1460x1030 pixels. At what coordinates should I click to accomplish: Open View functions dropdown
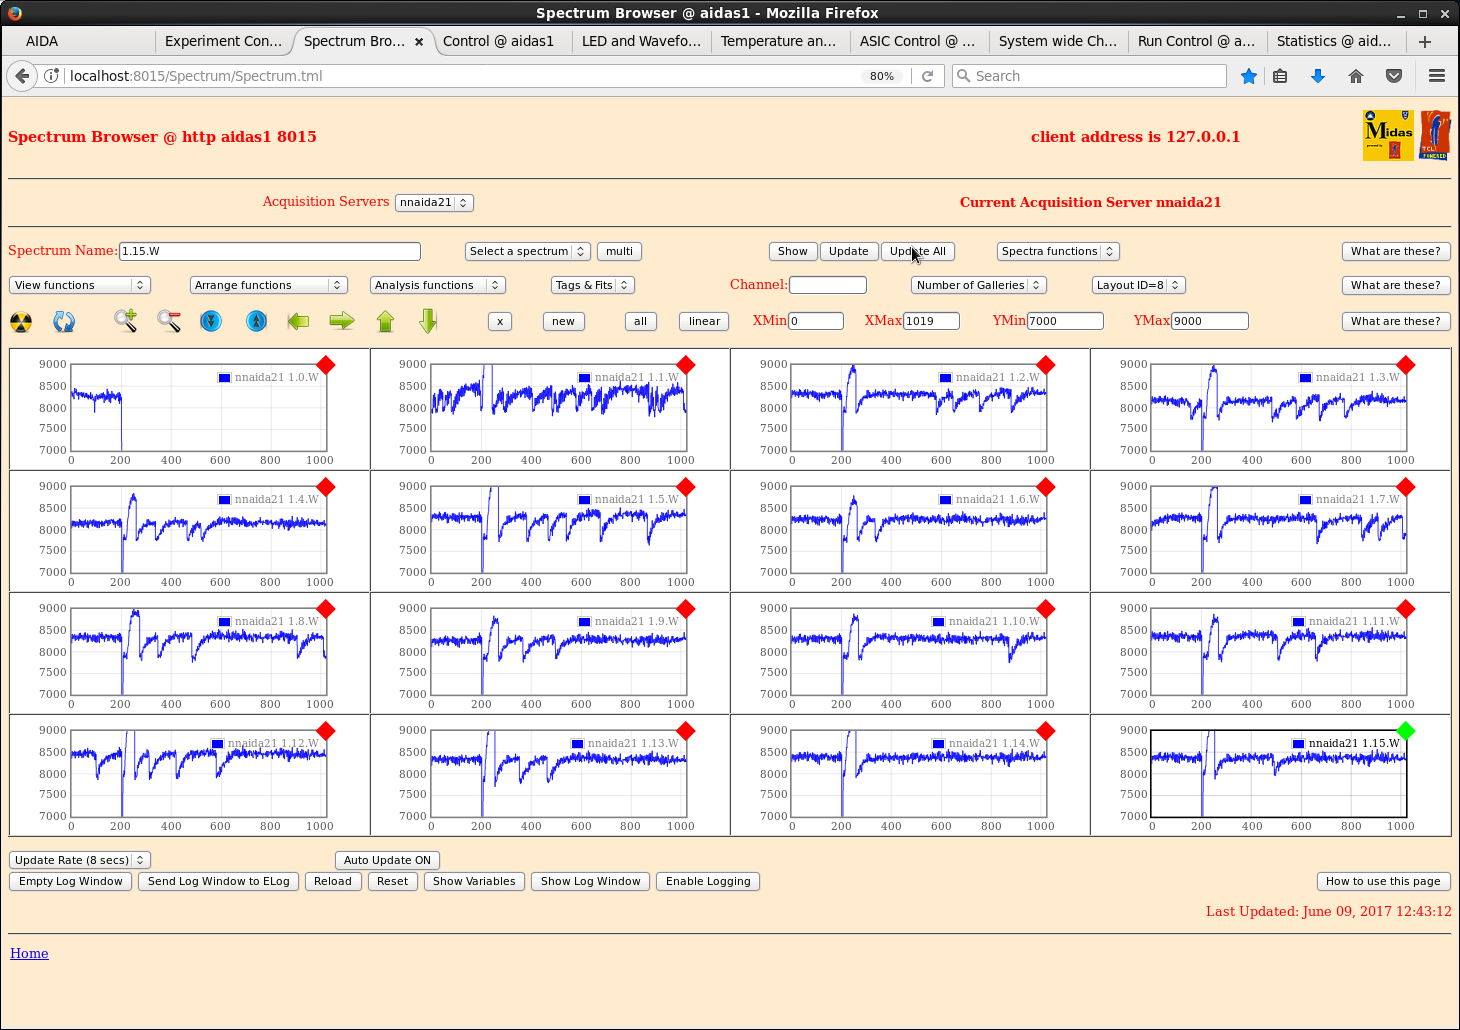tap(80, 286)
